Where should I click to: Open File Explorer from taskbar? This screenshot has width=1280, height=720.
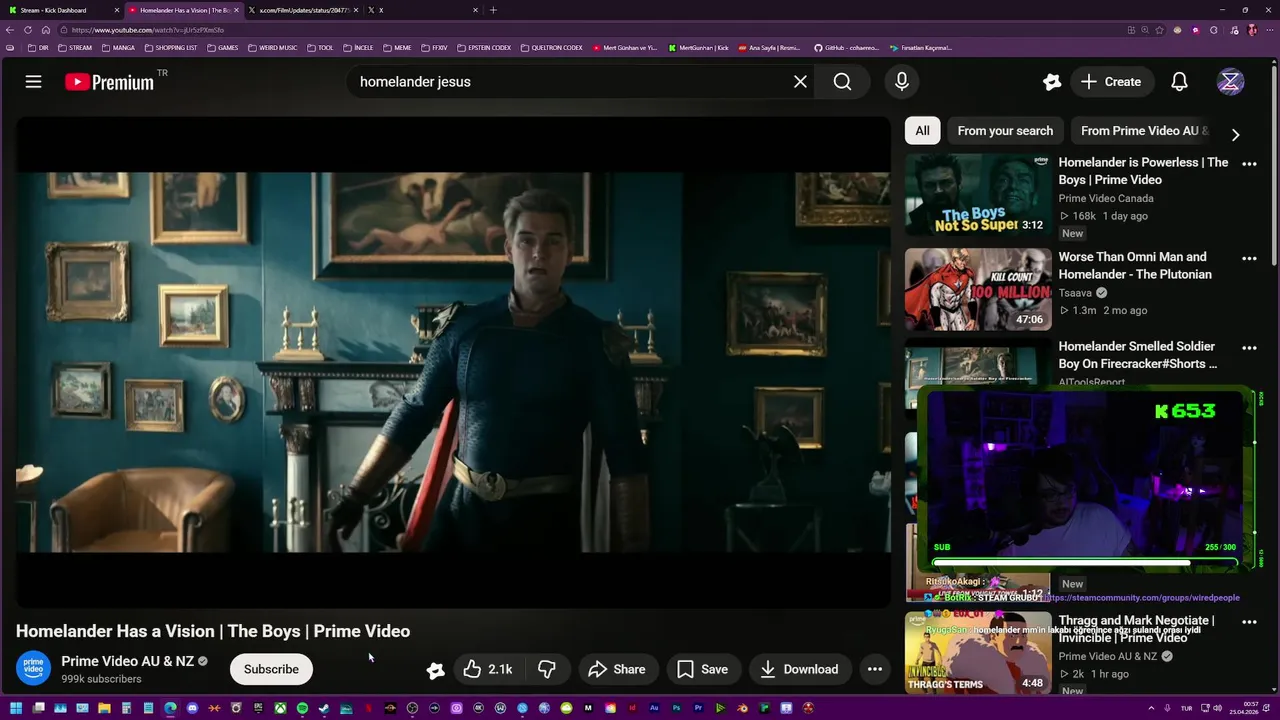coord(104,708)
